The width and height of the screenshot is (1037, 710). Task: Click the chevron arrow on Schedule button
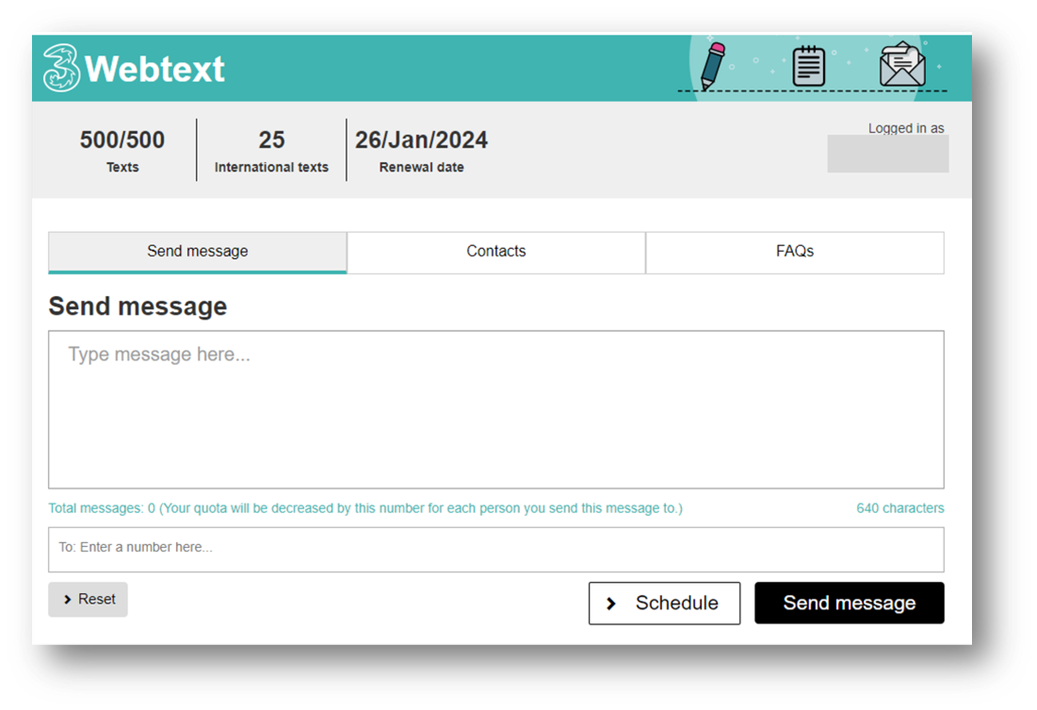pyautogui.click(x=612, y=604)
